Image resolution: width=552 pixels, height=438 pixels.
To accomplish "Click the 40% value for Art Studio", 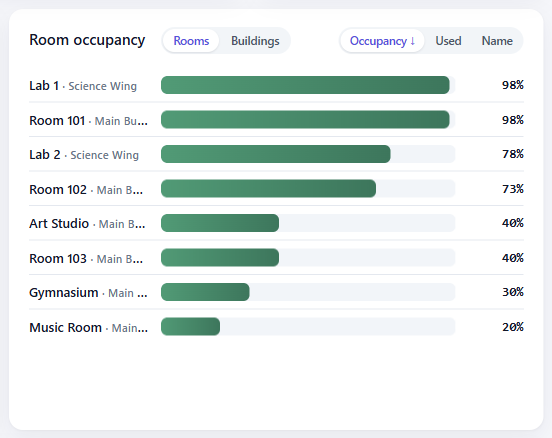I will 513,223.
